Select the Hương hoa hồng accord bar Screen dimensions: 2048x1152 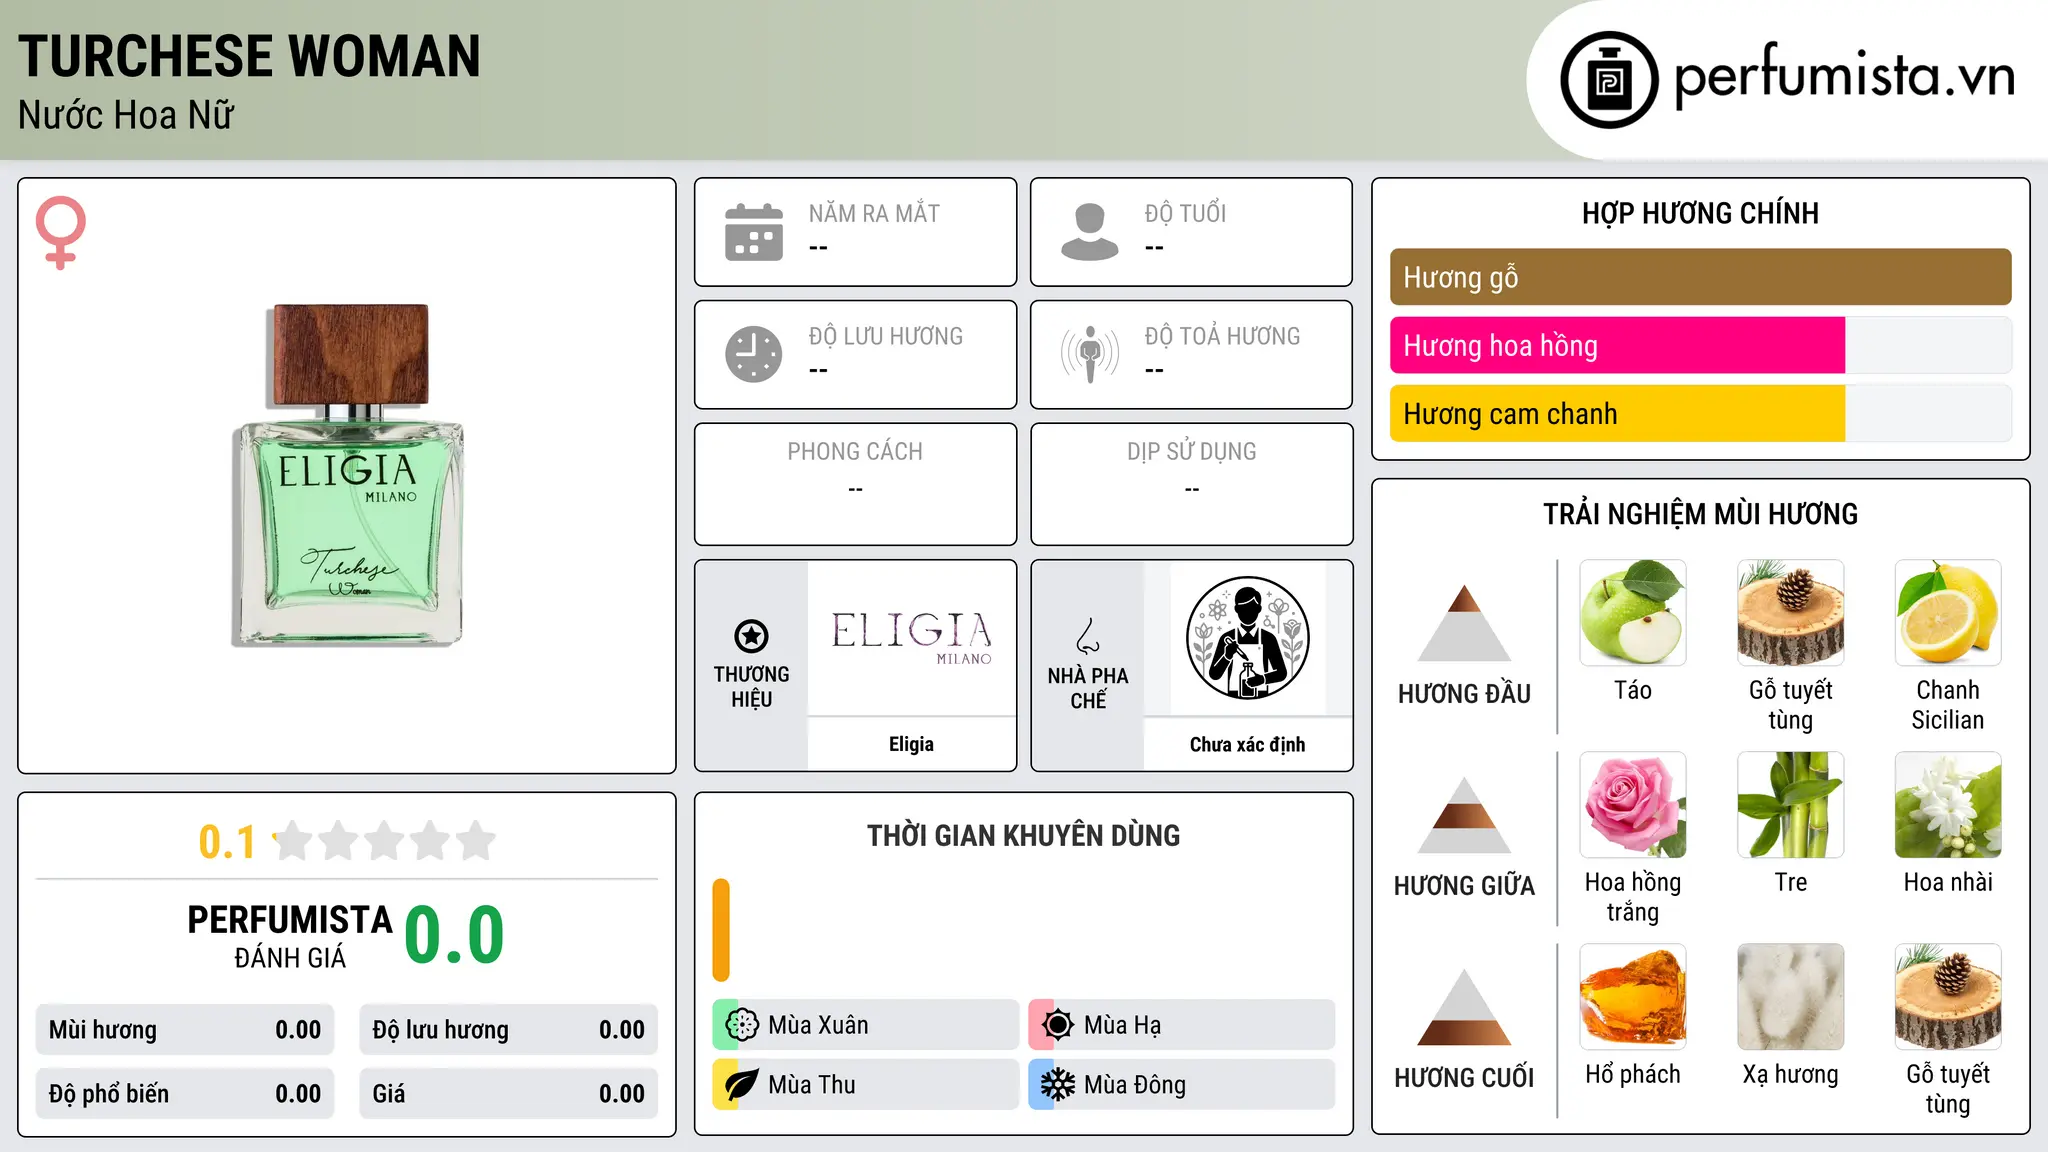tap(1700, 345)
